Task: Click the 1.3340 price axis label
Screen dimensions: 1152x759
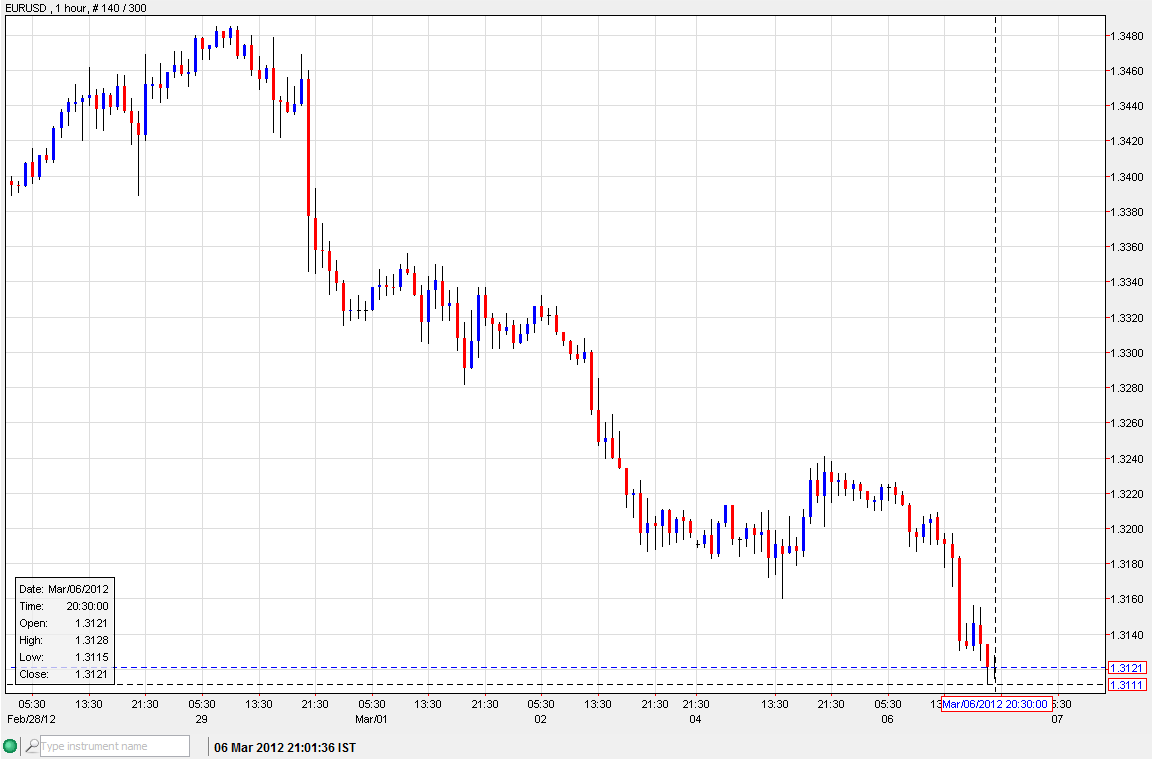Action: click(1127, 282)
